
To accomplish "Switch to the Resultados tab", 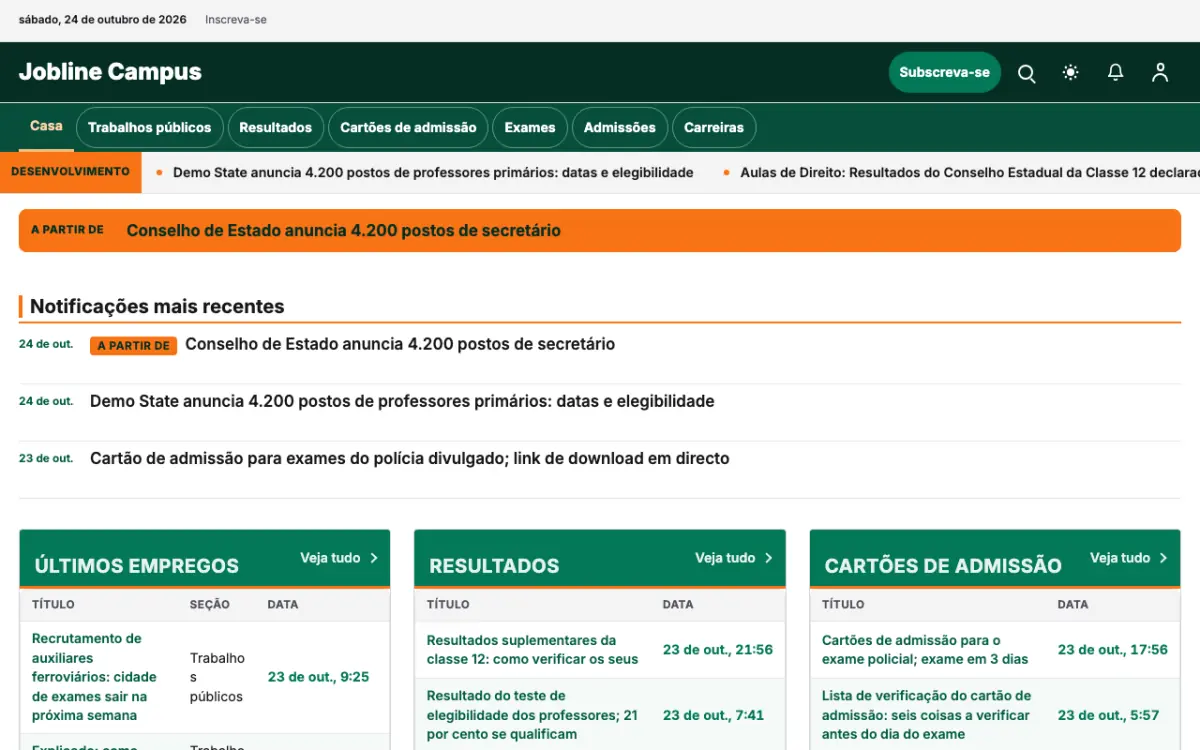I will pyautogui.click(x=275, y=127).
